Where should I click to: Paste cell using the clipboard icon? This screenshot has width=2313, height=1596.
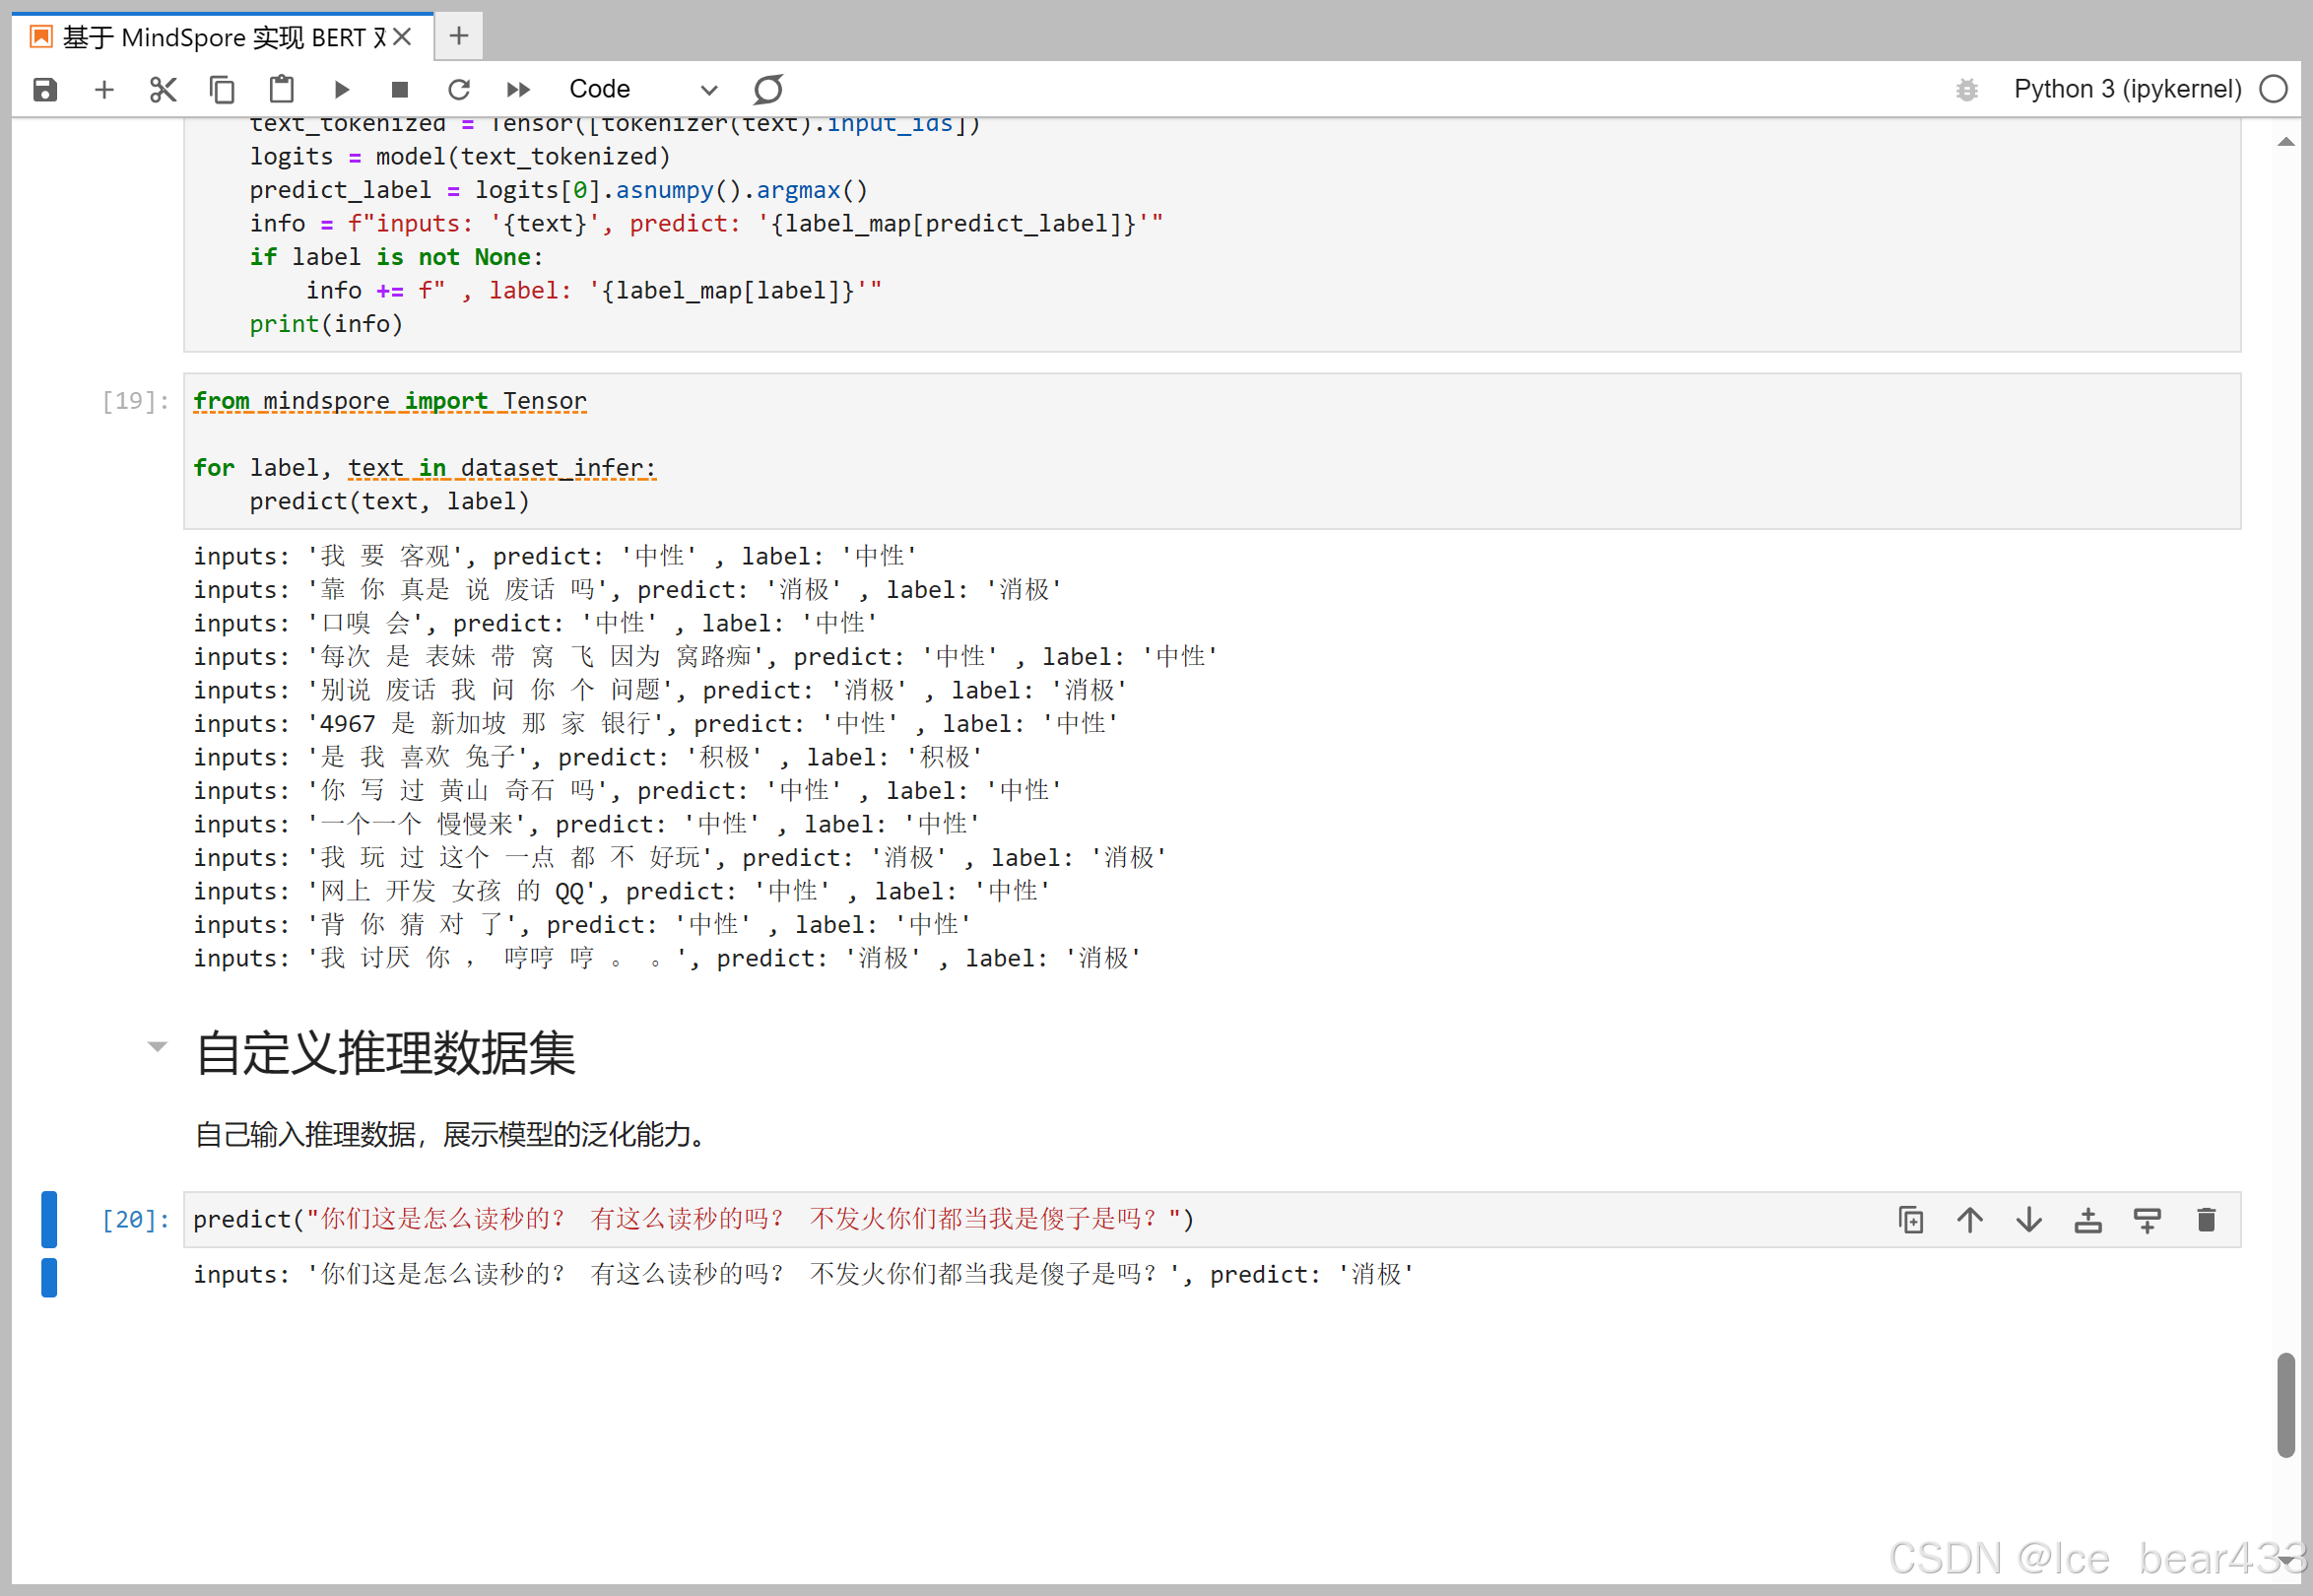[x=282, y=90]
